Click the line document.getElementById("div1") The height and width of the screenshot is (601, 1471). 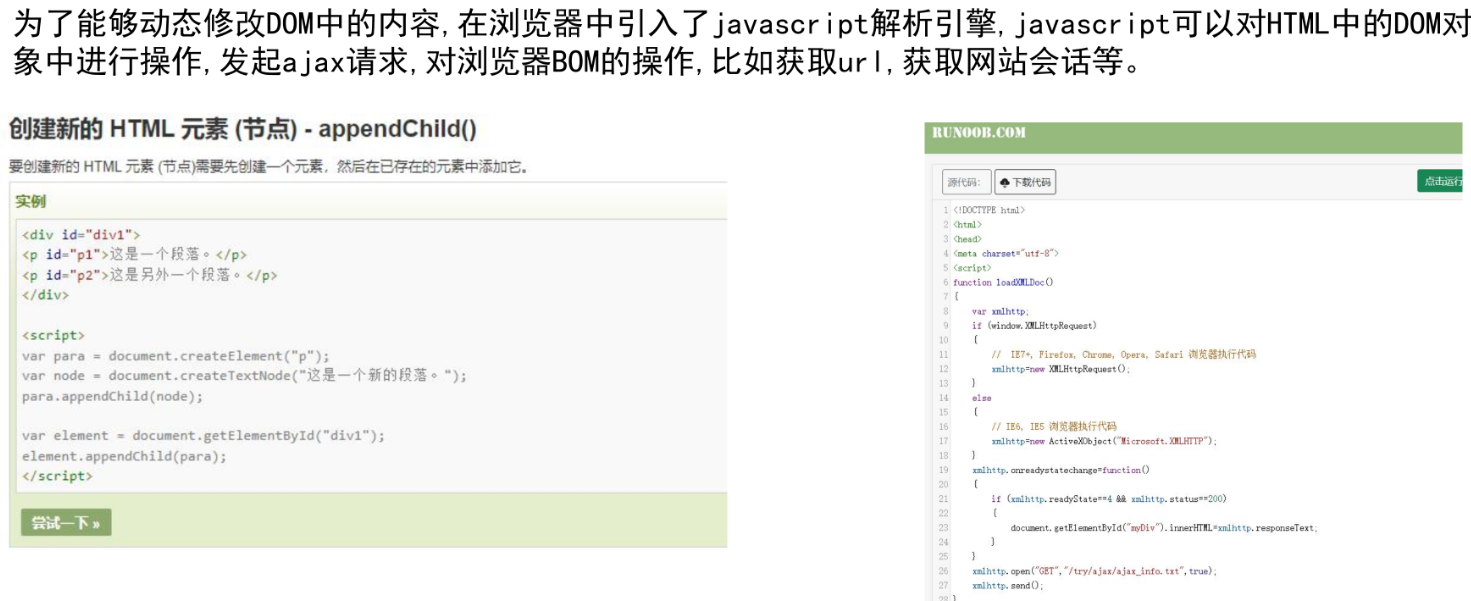click(x=203, y=436)
